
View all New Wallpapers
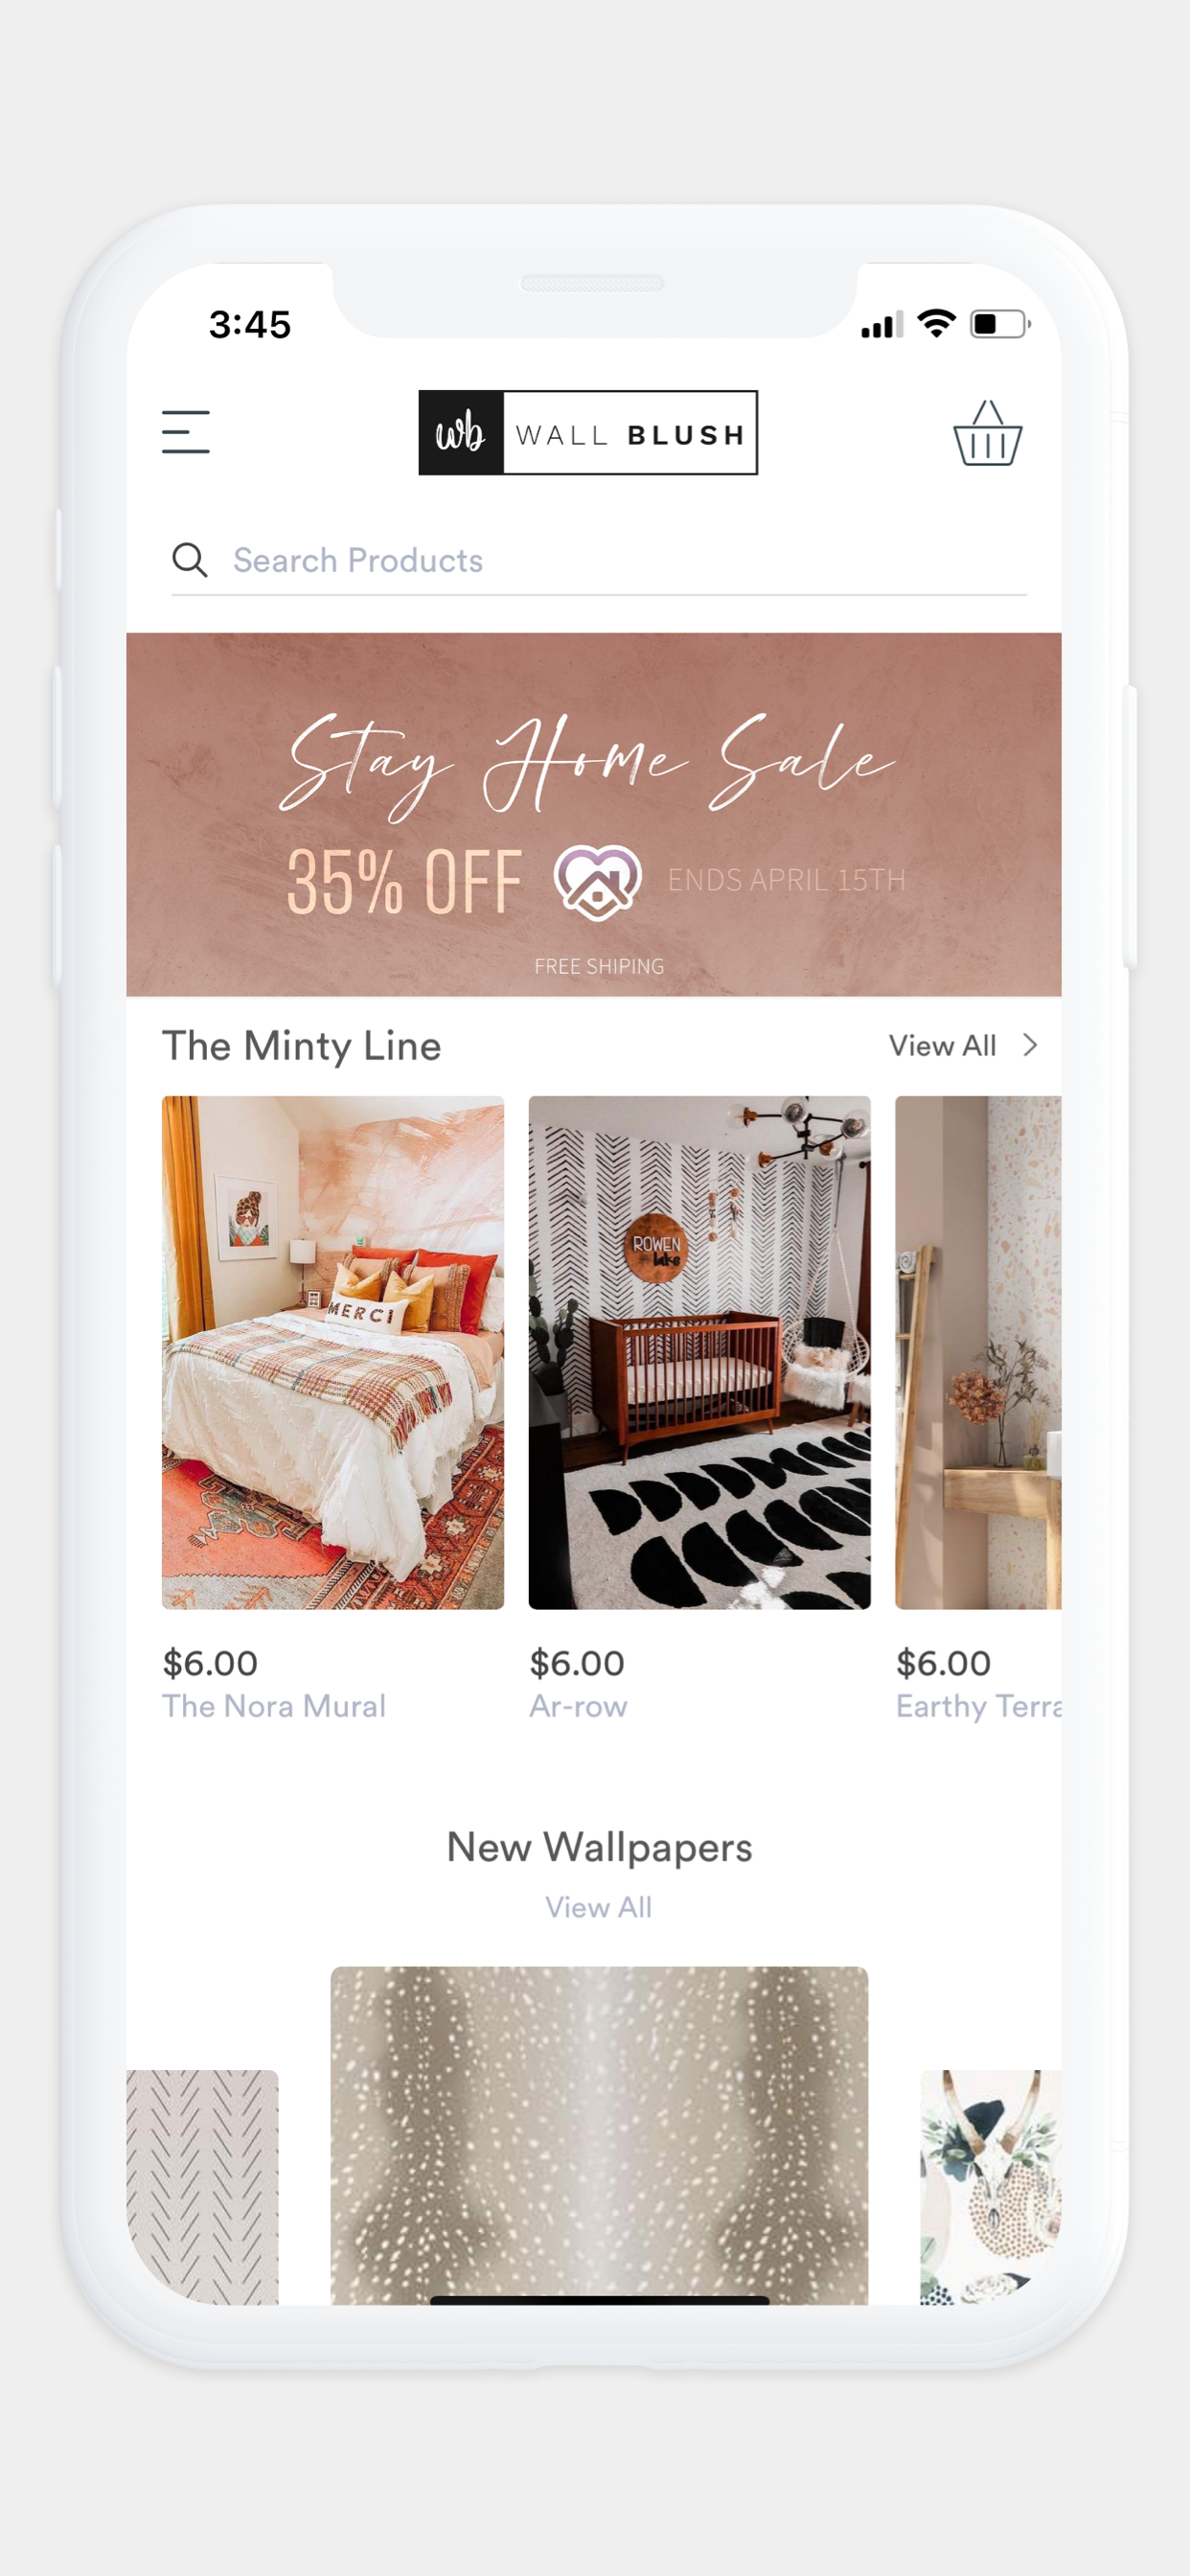click(x=598, y=1907)
